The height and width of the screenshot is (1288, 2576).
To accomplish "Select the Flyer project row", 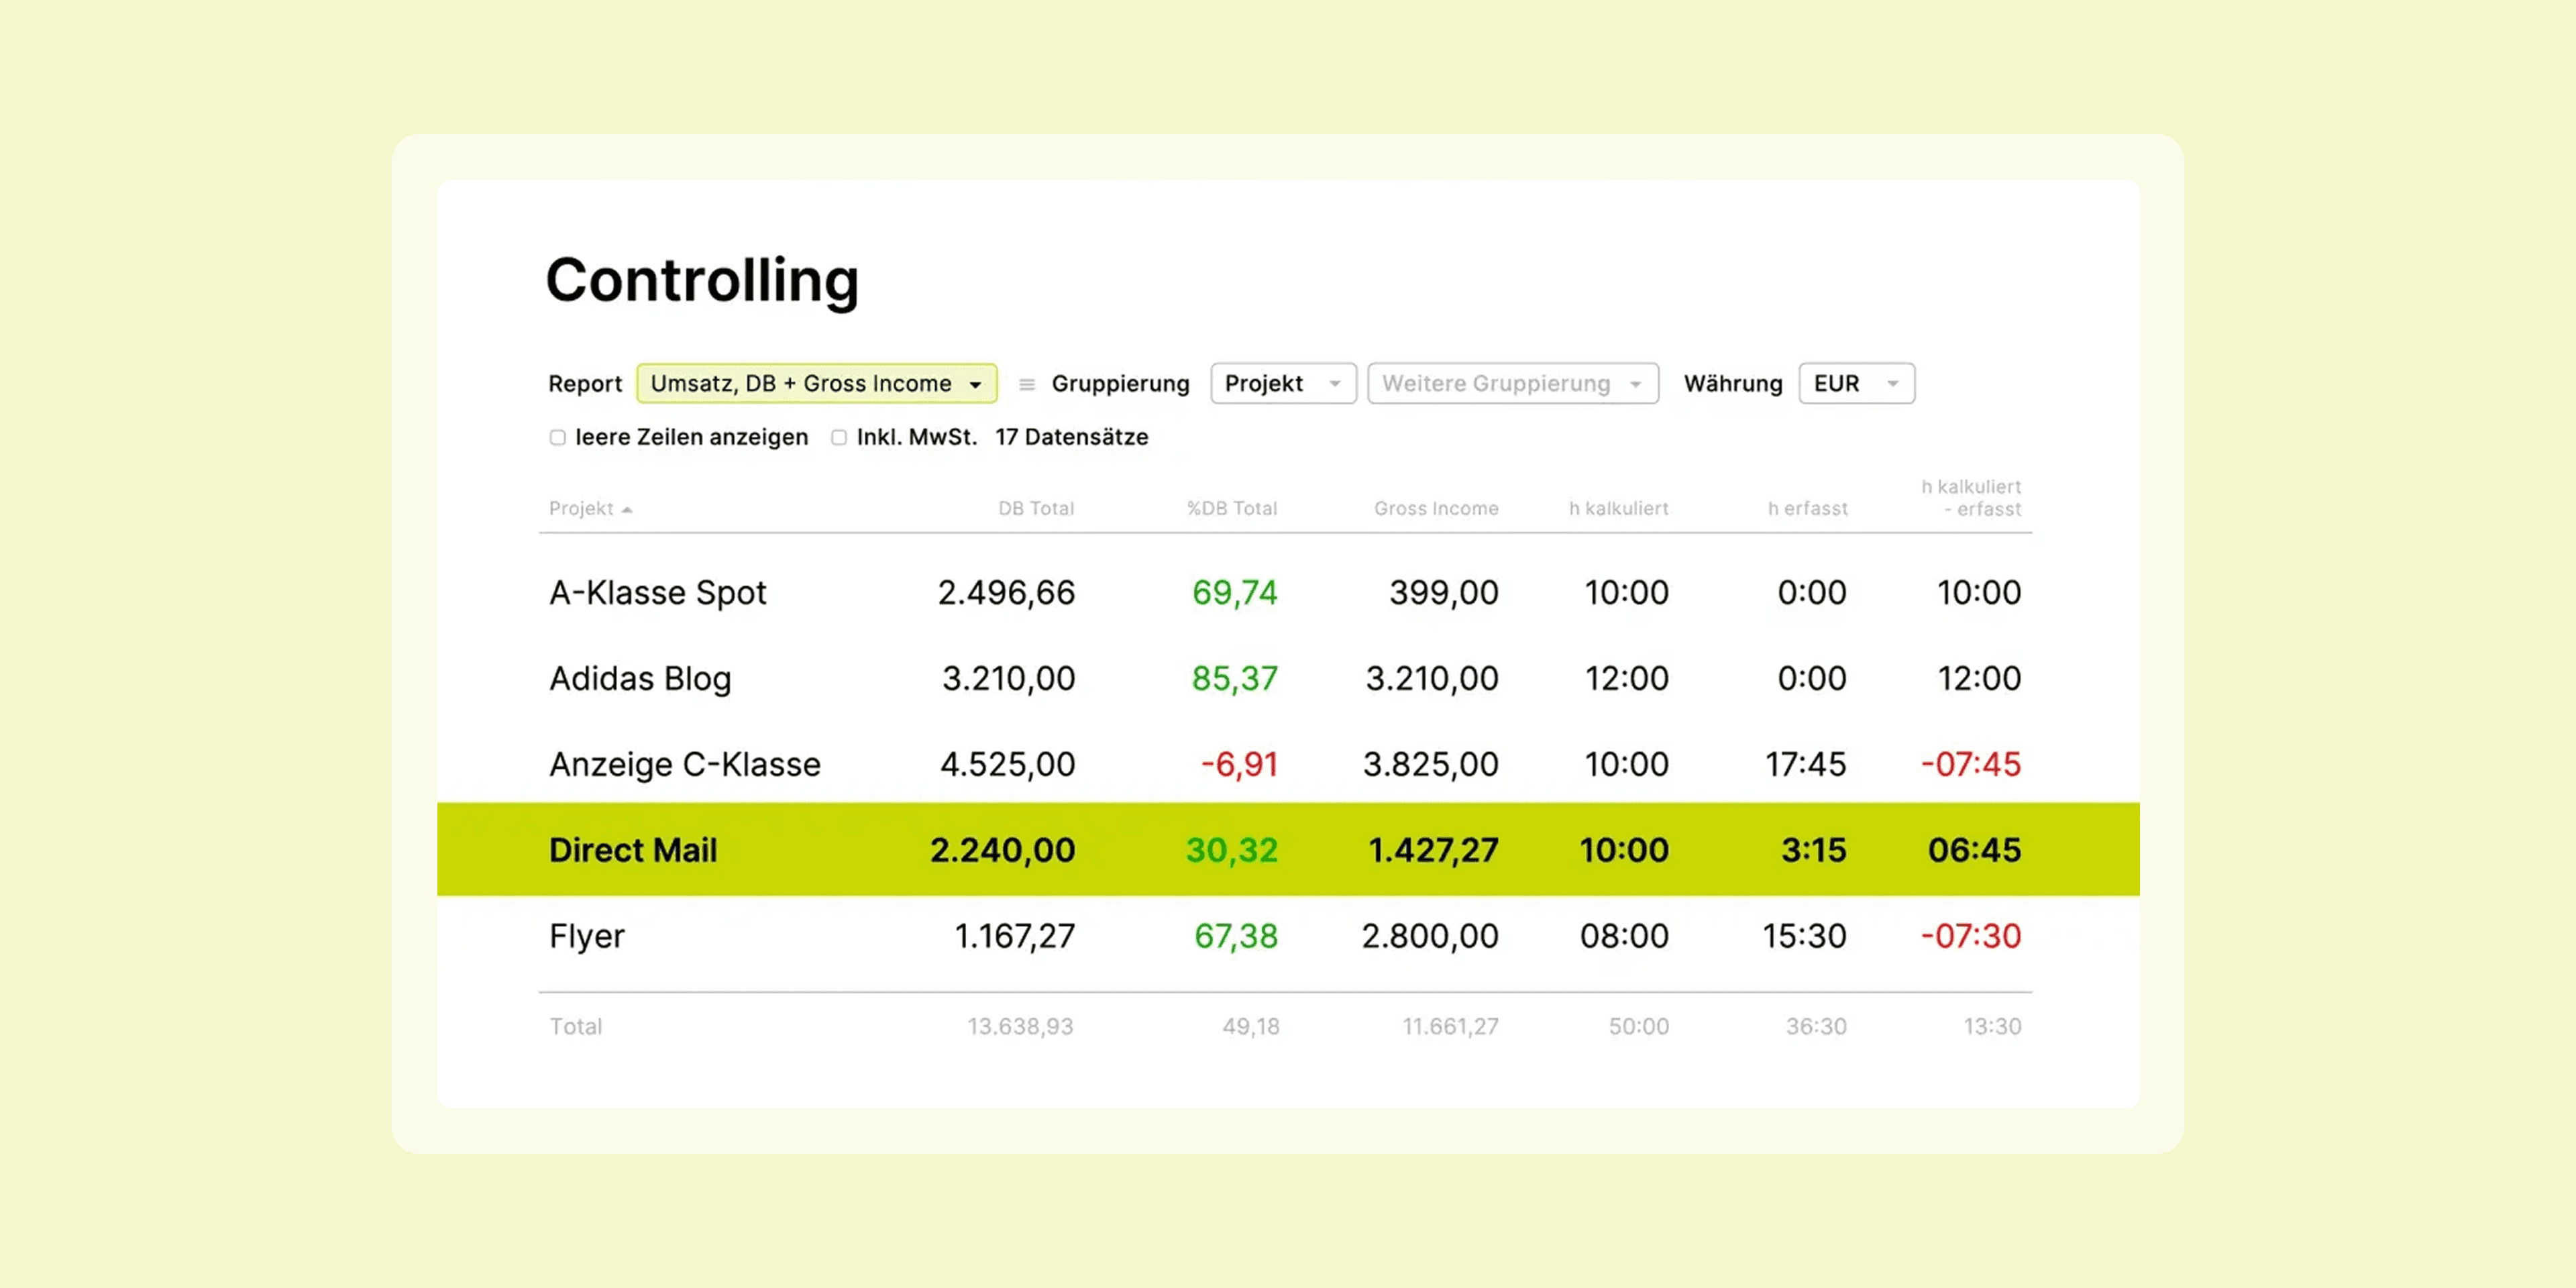I will click(x=586, y=936).
